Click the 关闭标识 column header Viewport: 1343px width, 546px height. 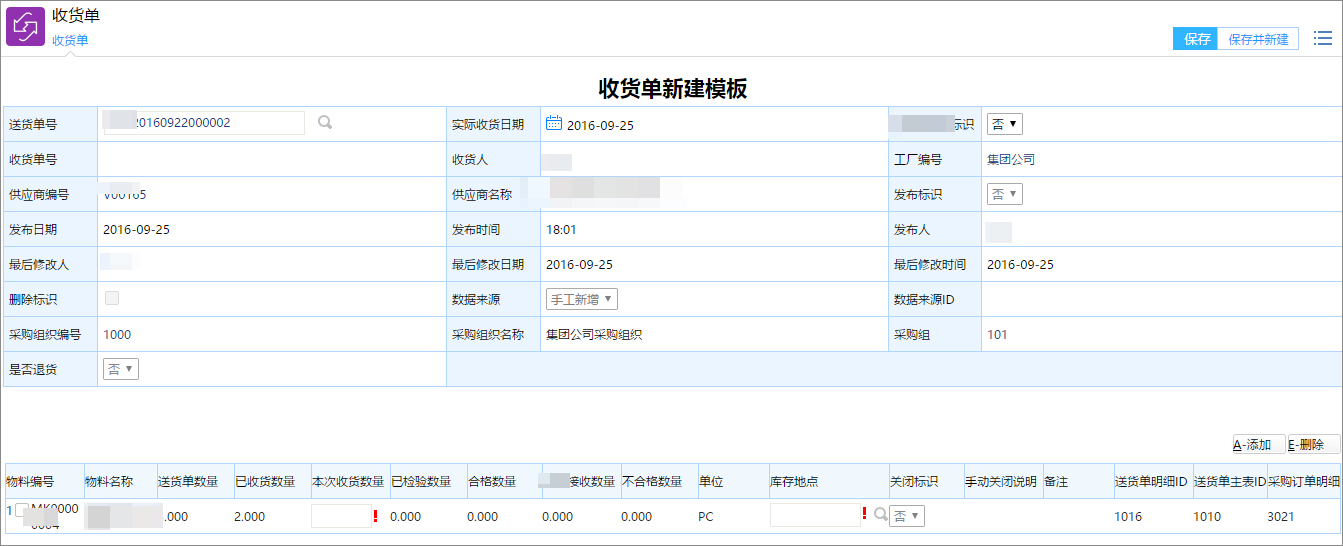(914, 482)
